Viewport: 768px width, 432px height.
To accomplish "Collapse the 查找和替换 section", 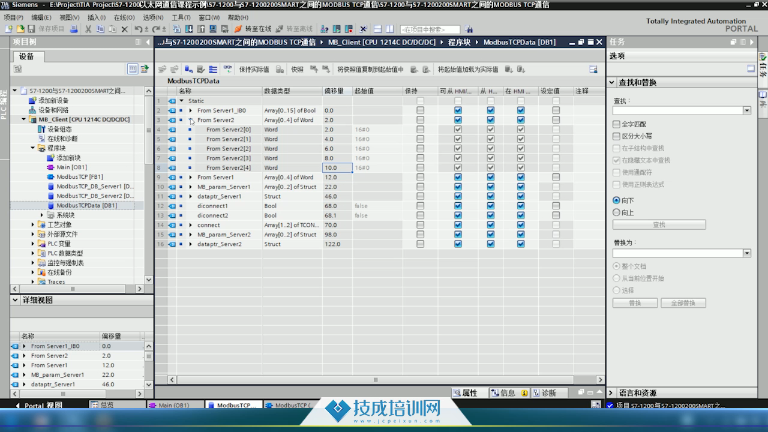I will [612, 83].
